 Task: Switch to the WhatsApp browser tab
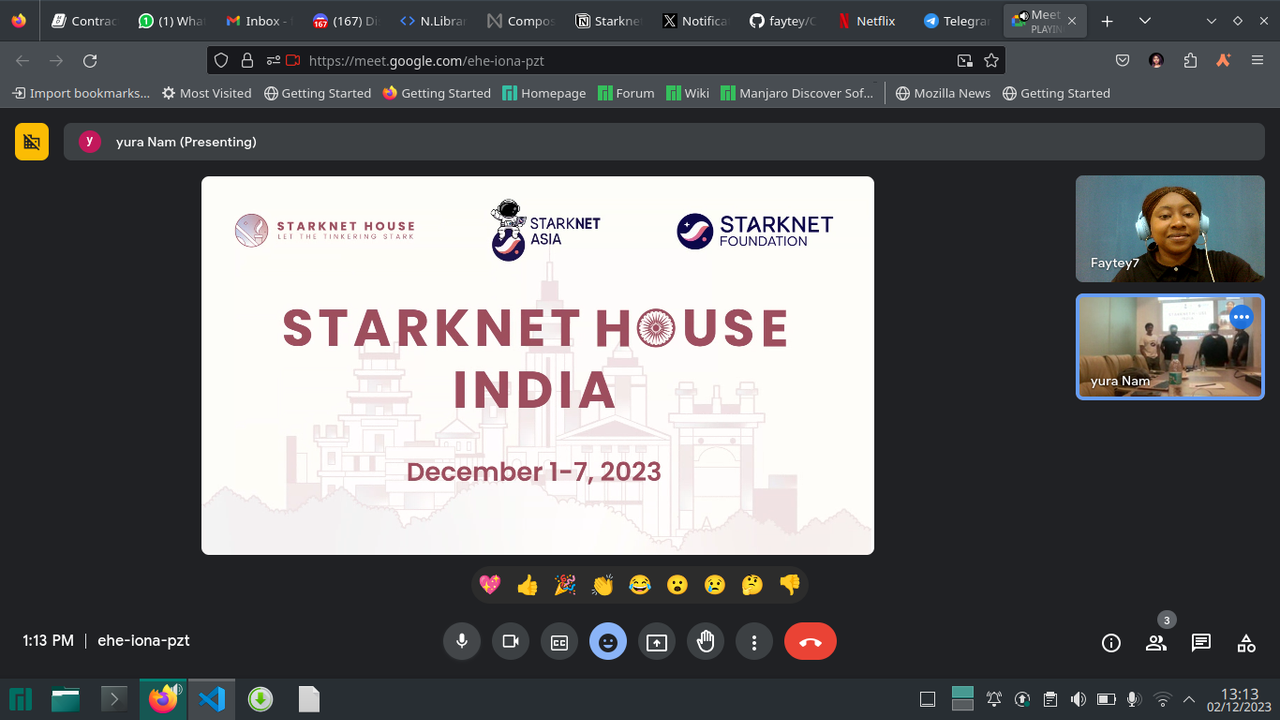pos(171,21)
